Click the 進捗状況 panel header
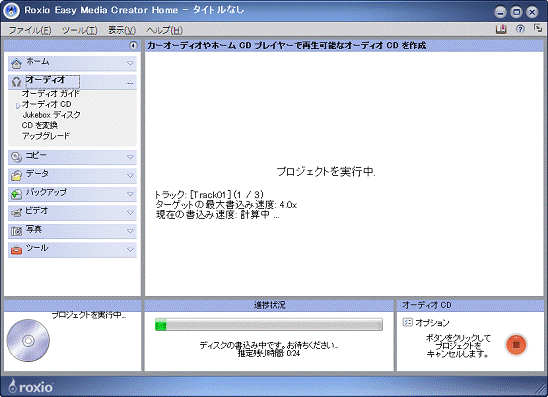Screen dimensions: 548x397 (269, 305)
